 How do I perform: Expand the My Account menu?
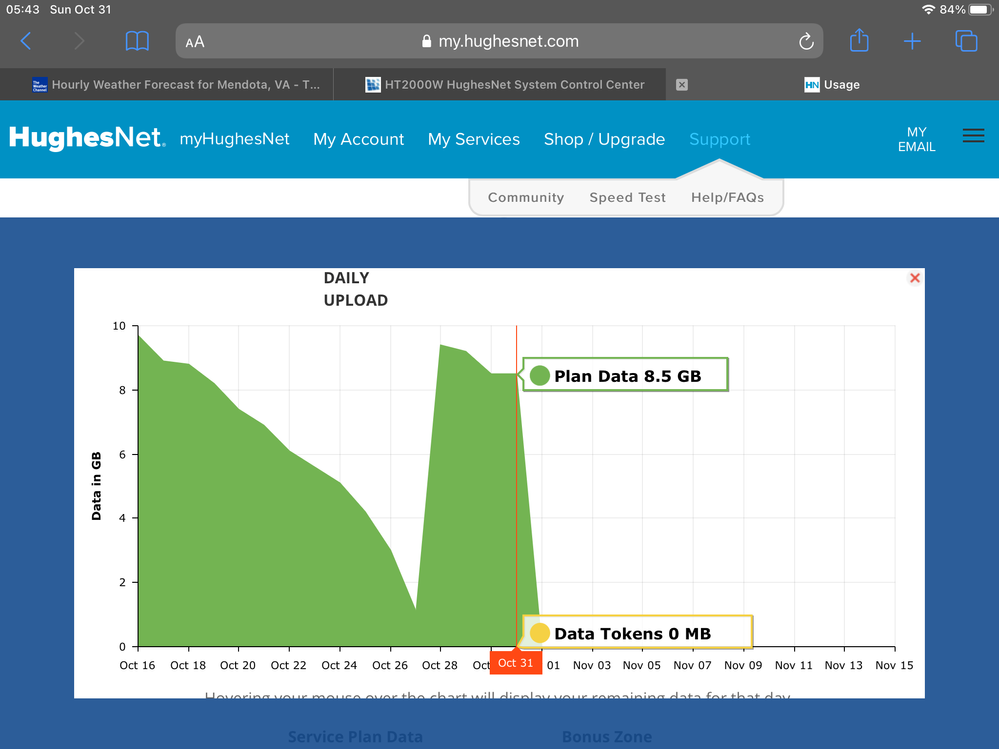pyautogui.click(x=358, y=139)
